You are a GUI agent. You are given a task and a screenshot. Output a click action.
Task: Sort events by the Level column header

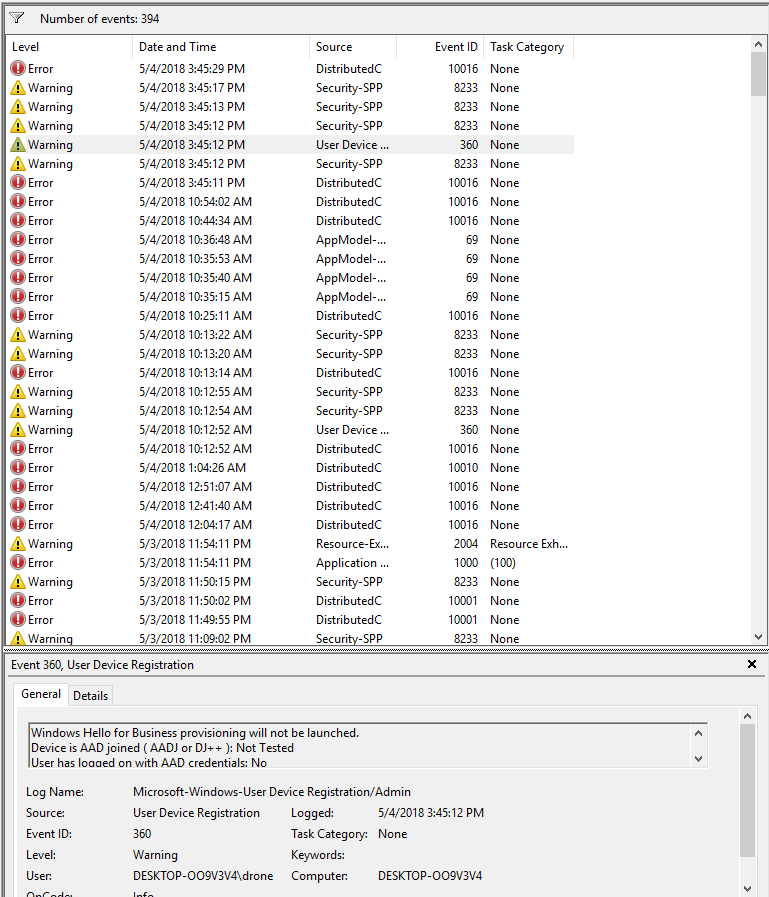click(x=68, y=47)
